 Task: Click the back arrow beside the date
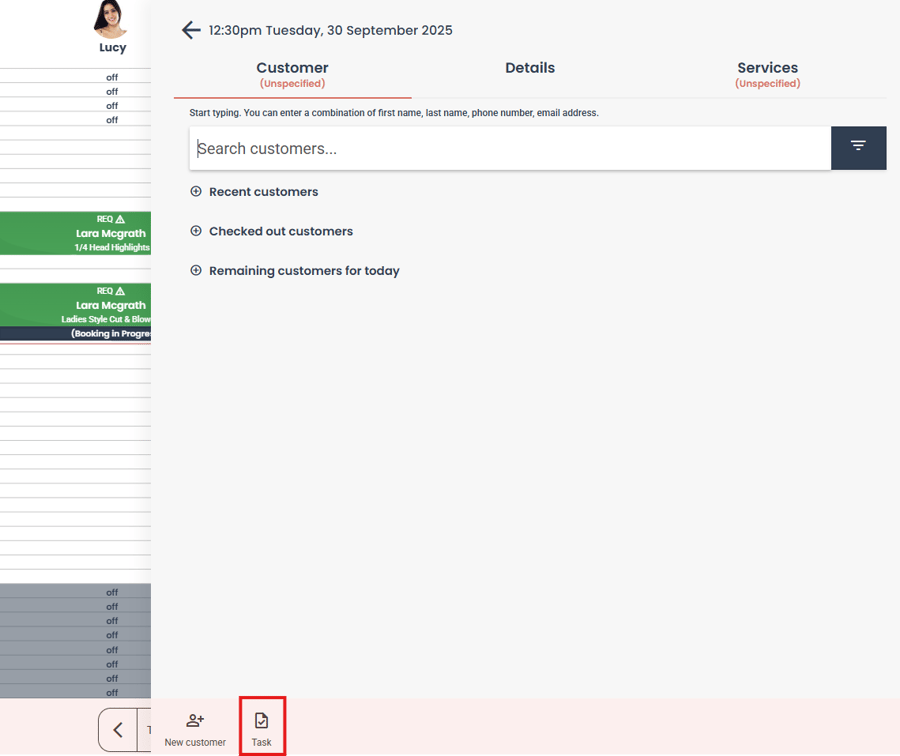[191, 30]
